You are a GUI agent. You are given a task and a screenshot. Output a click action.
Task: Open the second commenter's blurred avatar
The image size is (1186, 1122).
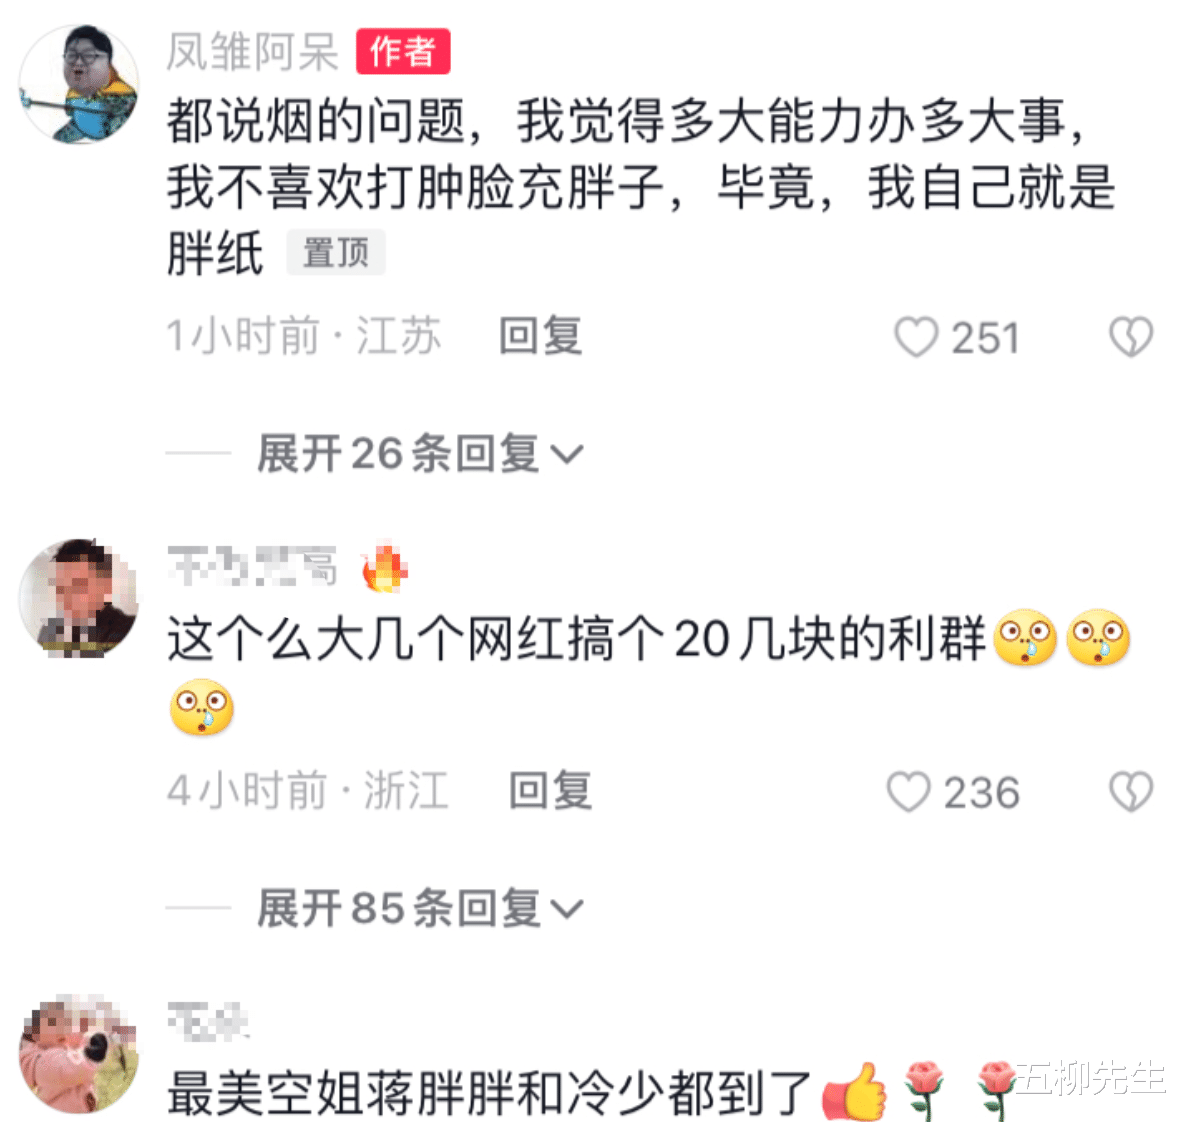pyautogui.click(x=79, y=598)
